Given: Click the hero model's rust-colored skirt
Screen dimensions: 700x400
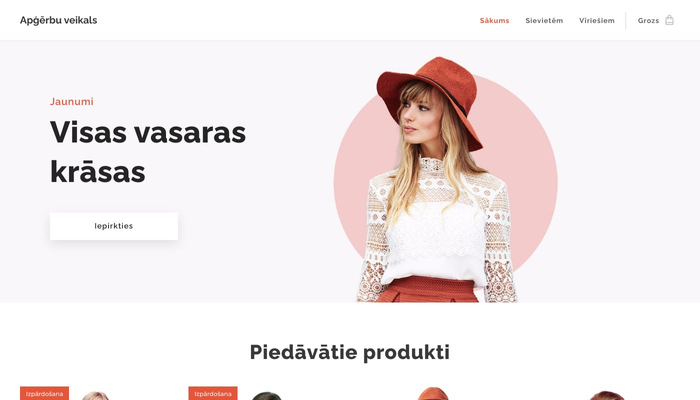Looking at the screenshot, I should point(426,289).
